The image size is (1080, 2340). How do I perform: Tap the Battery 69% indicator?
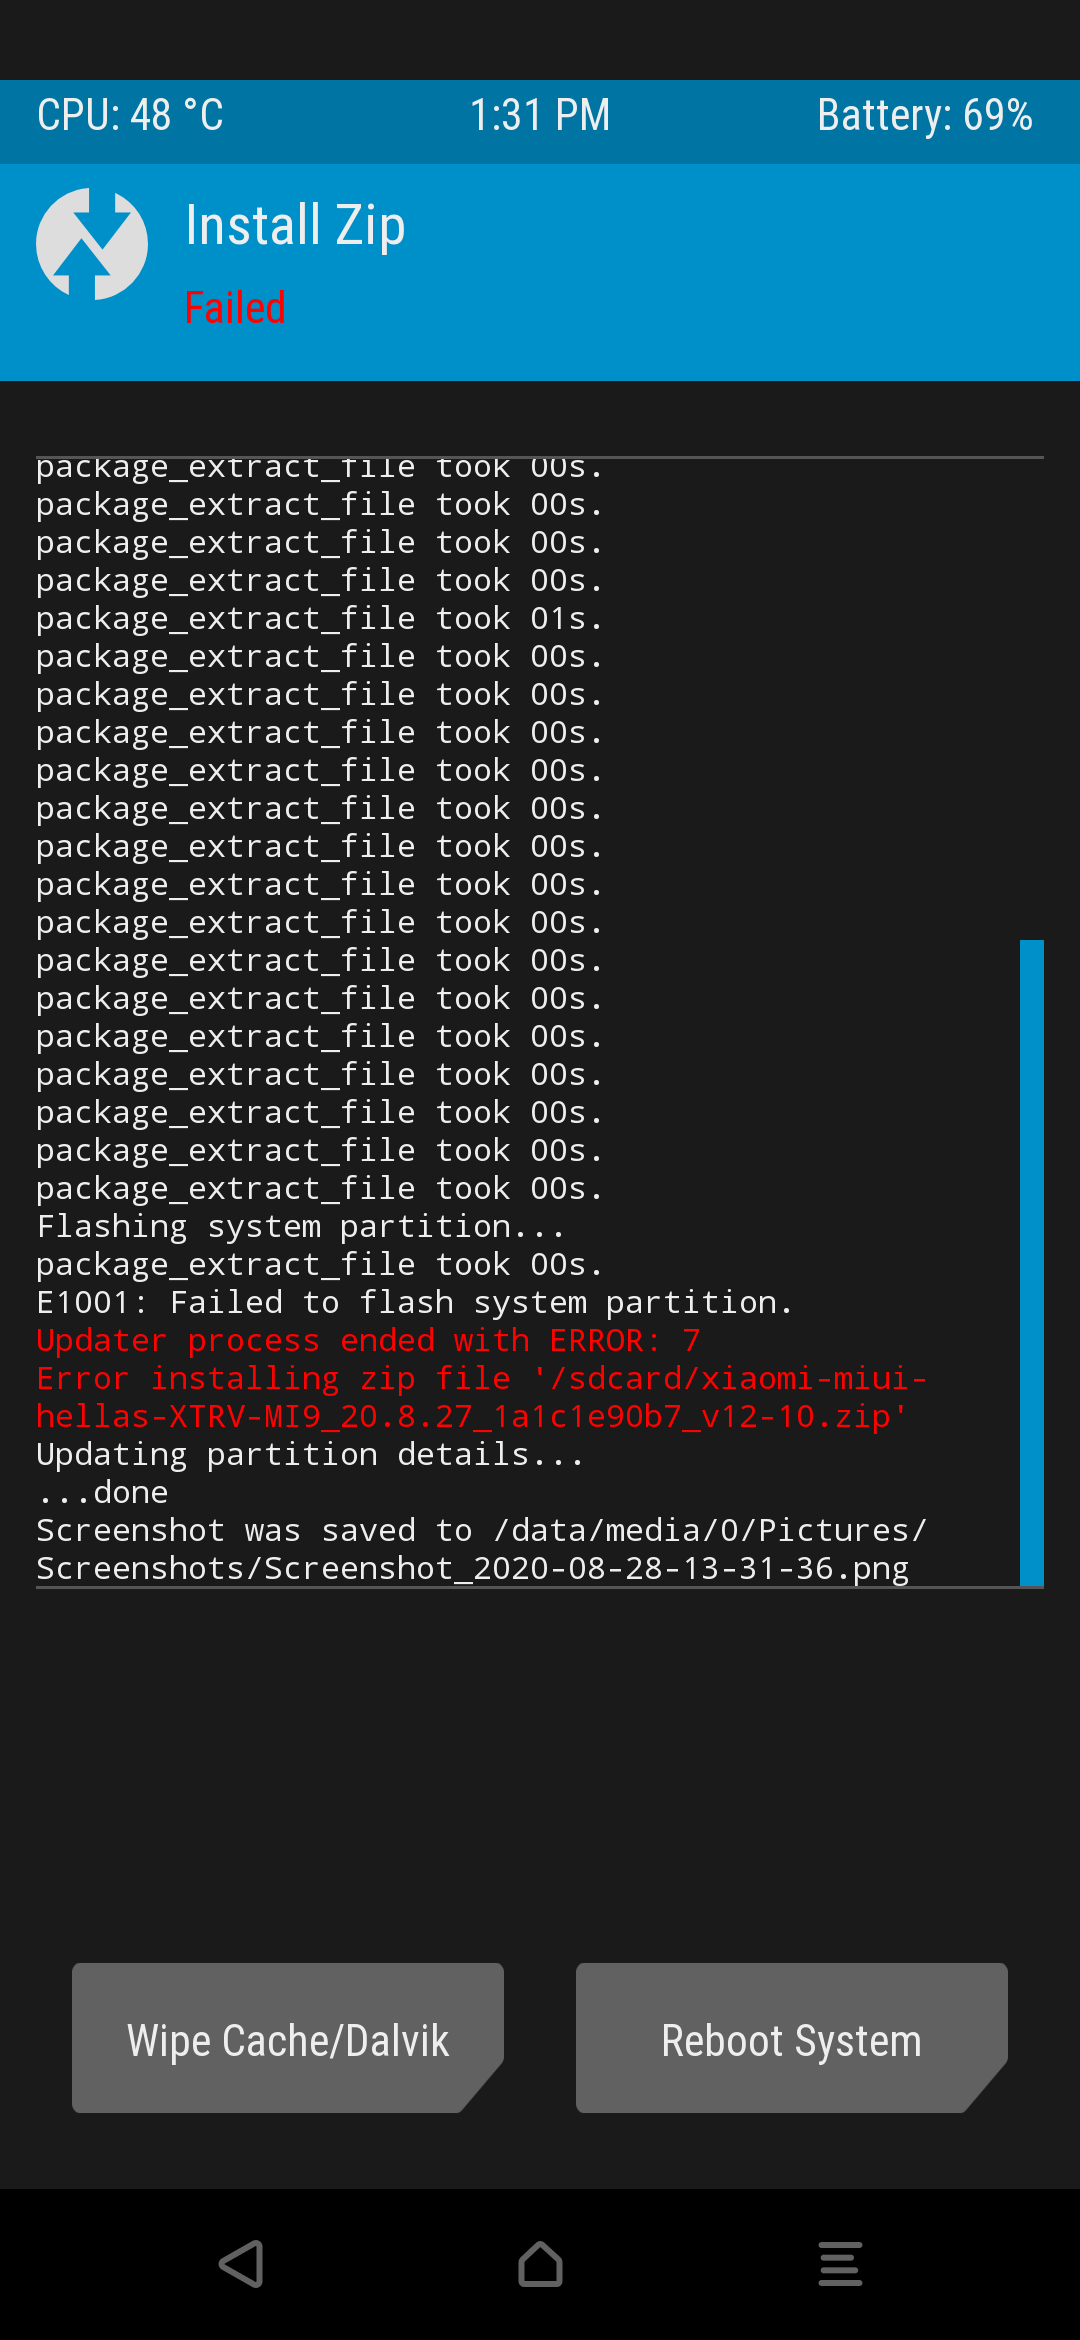924,115
